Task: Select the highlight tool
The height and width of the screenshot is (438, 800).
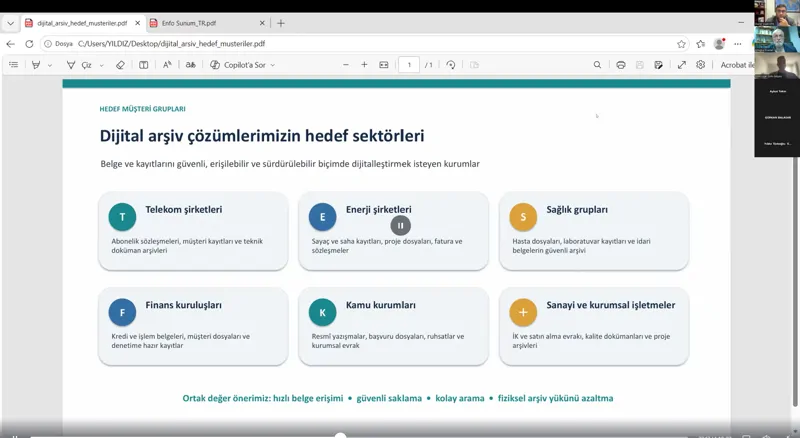Action: (36, 65)
